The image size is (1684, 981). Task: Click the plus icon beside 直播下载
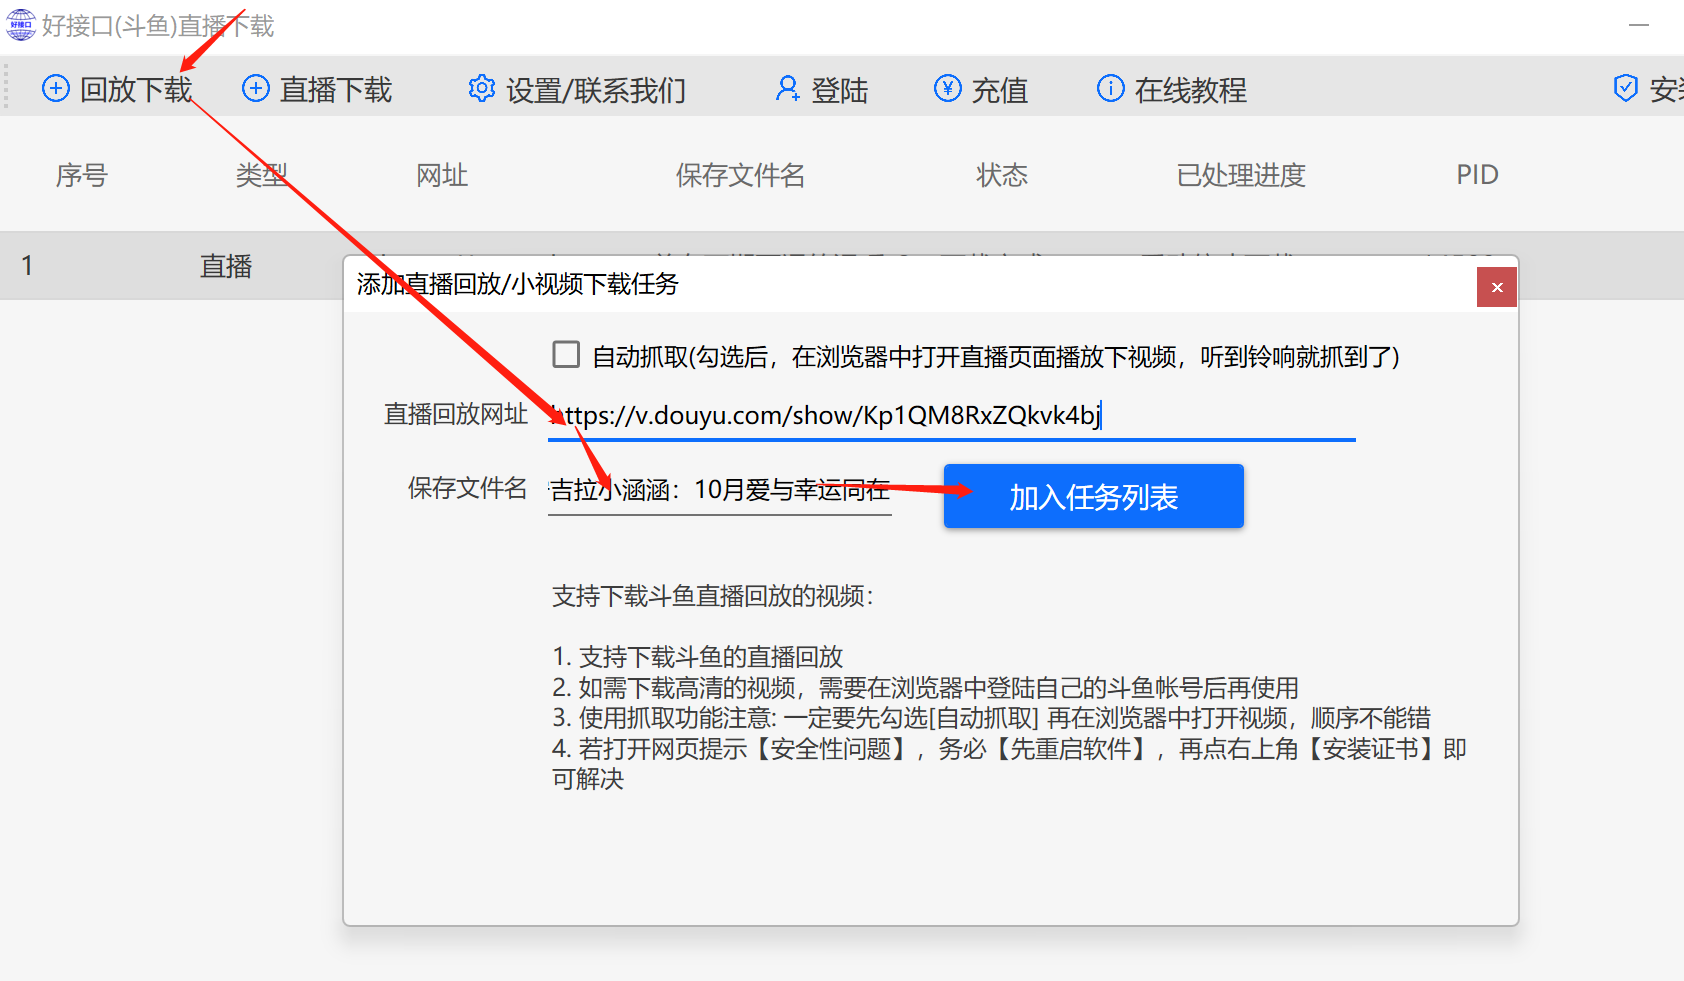click(256, 89)
